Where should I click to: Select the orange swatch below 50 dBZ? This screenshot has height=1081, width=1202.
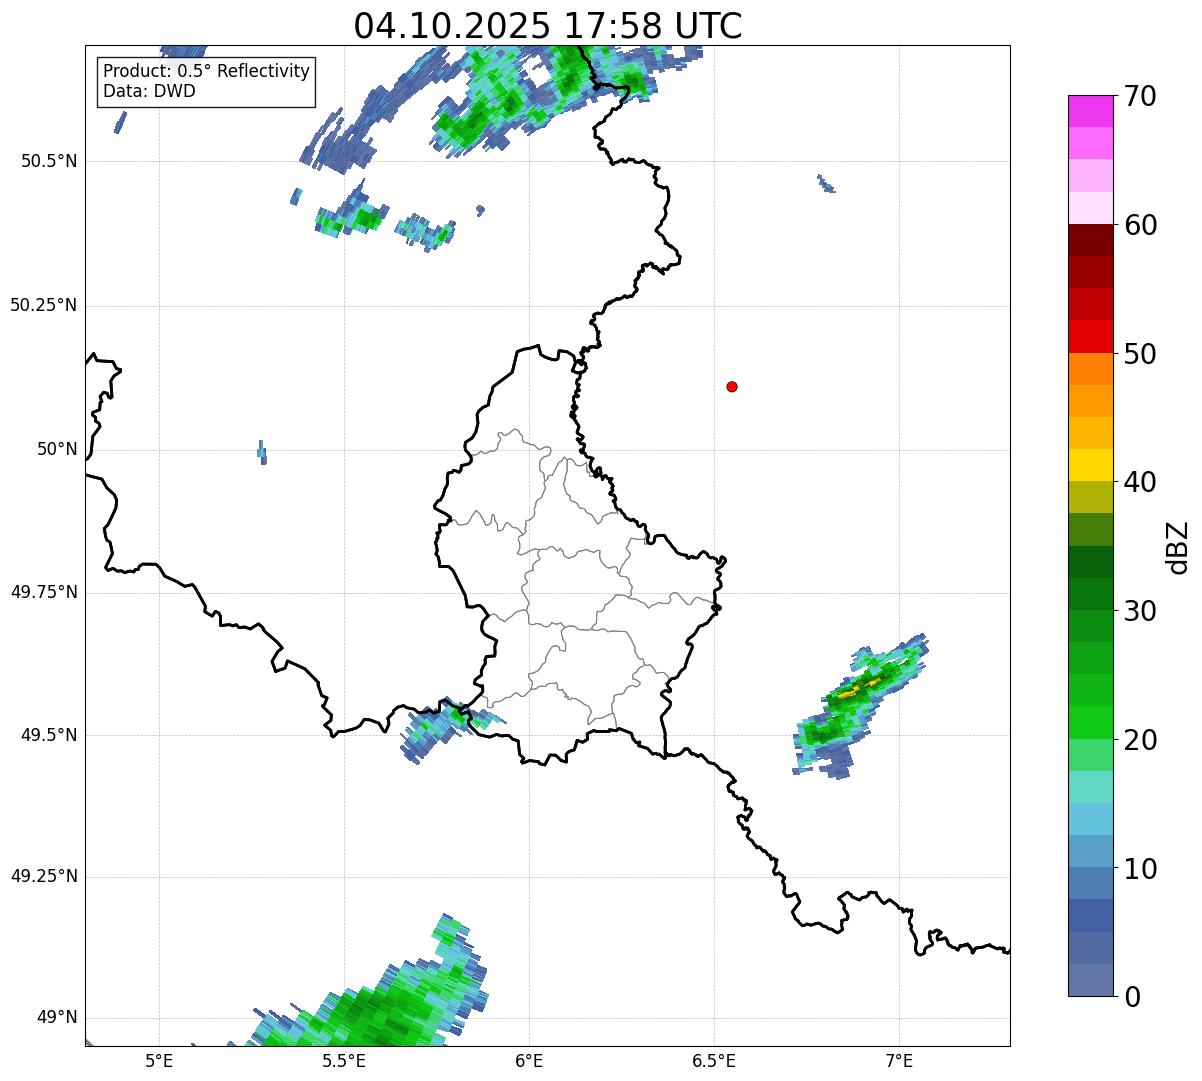tap(1090, 369)
